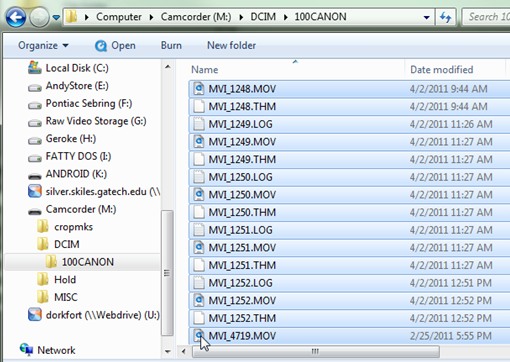
Task: Click Geroke (H:) drive icon
Action: [x=35, y=141]
